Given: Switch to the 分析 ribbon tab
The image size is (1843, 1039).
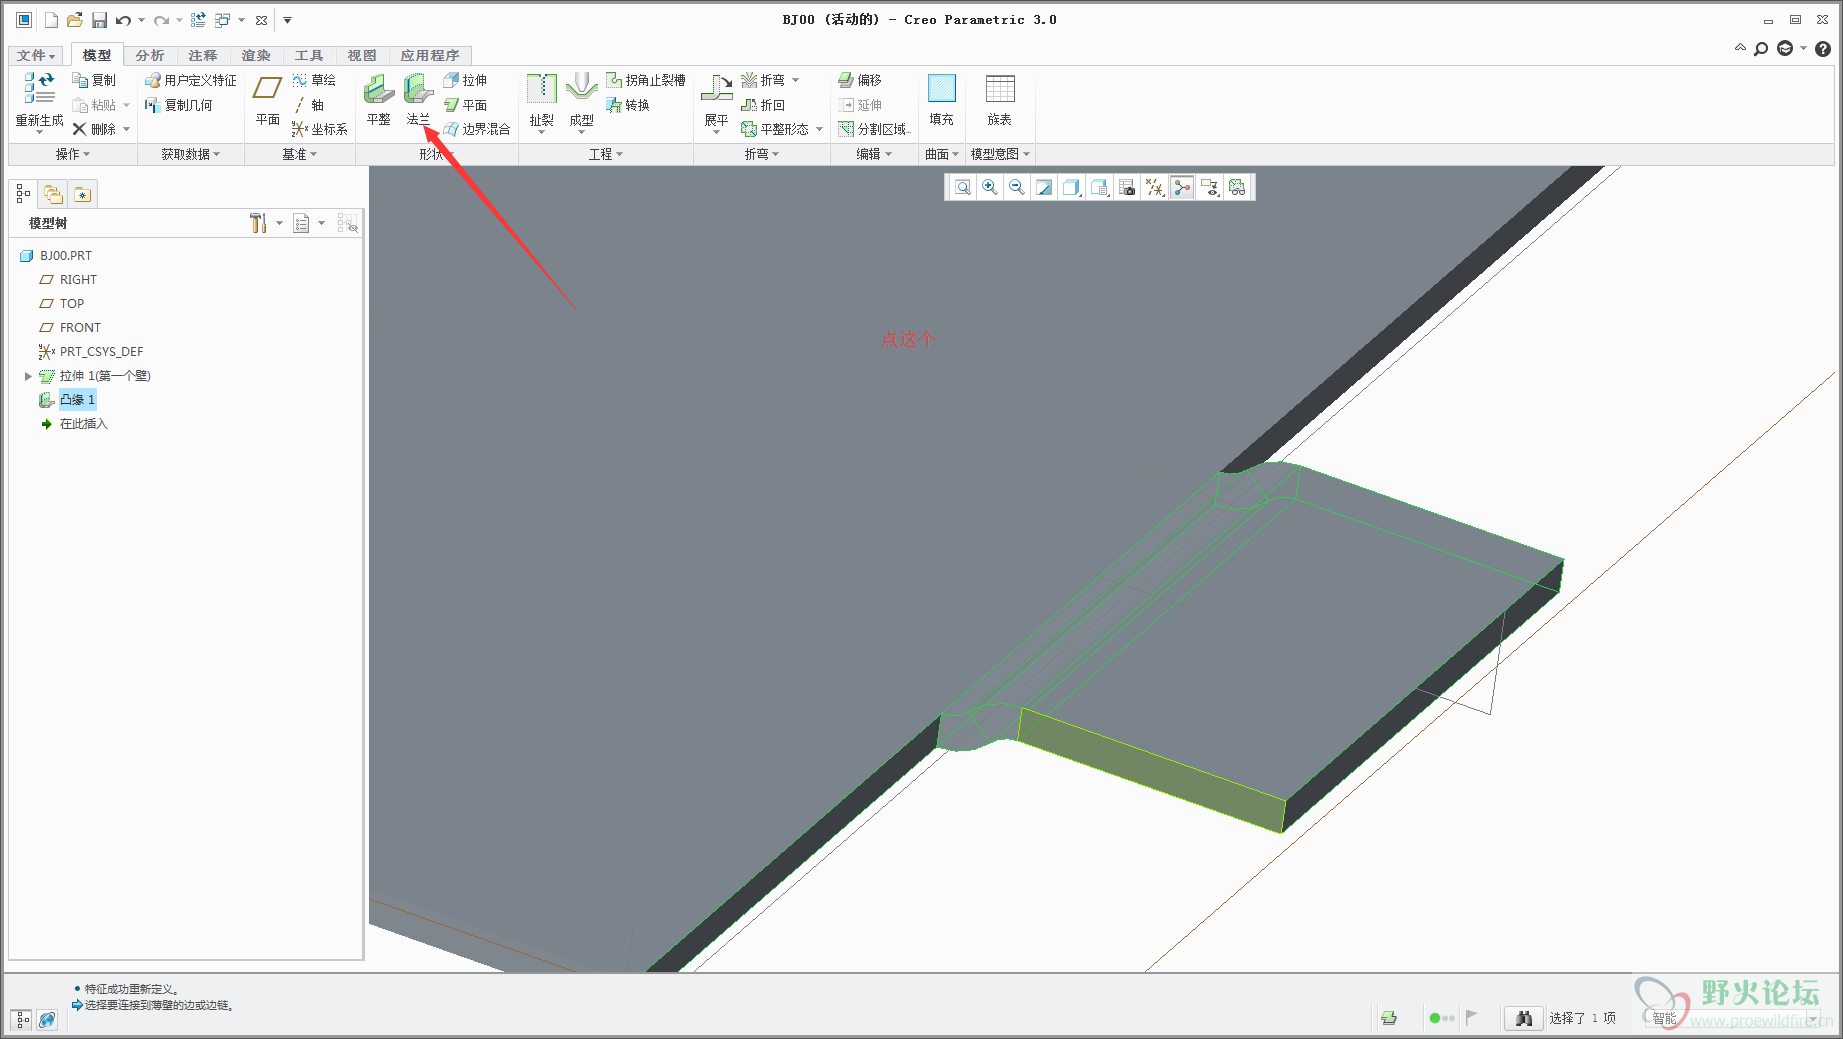Looking at the screenshot, I should pos(150,55).
